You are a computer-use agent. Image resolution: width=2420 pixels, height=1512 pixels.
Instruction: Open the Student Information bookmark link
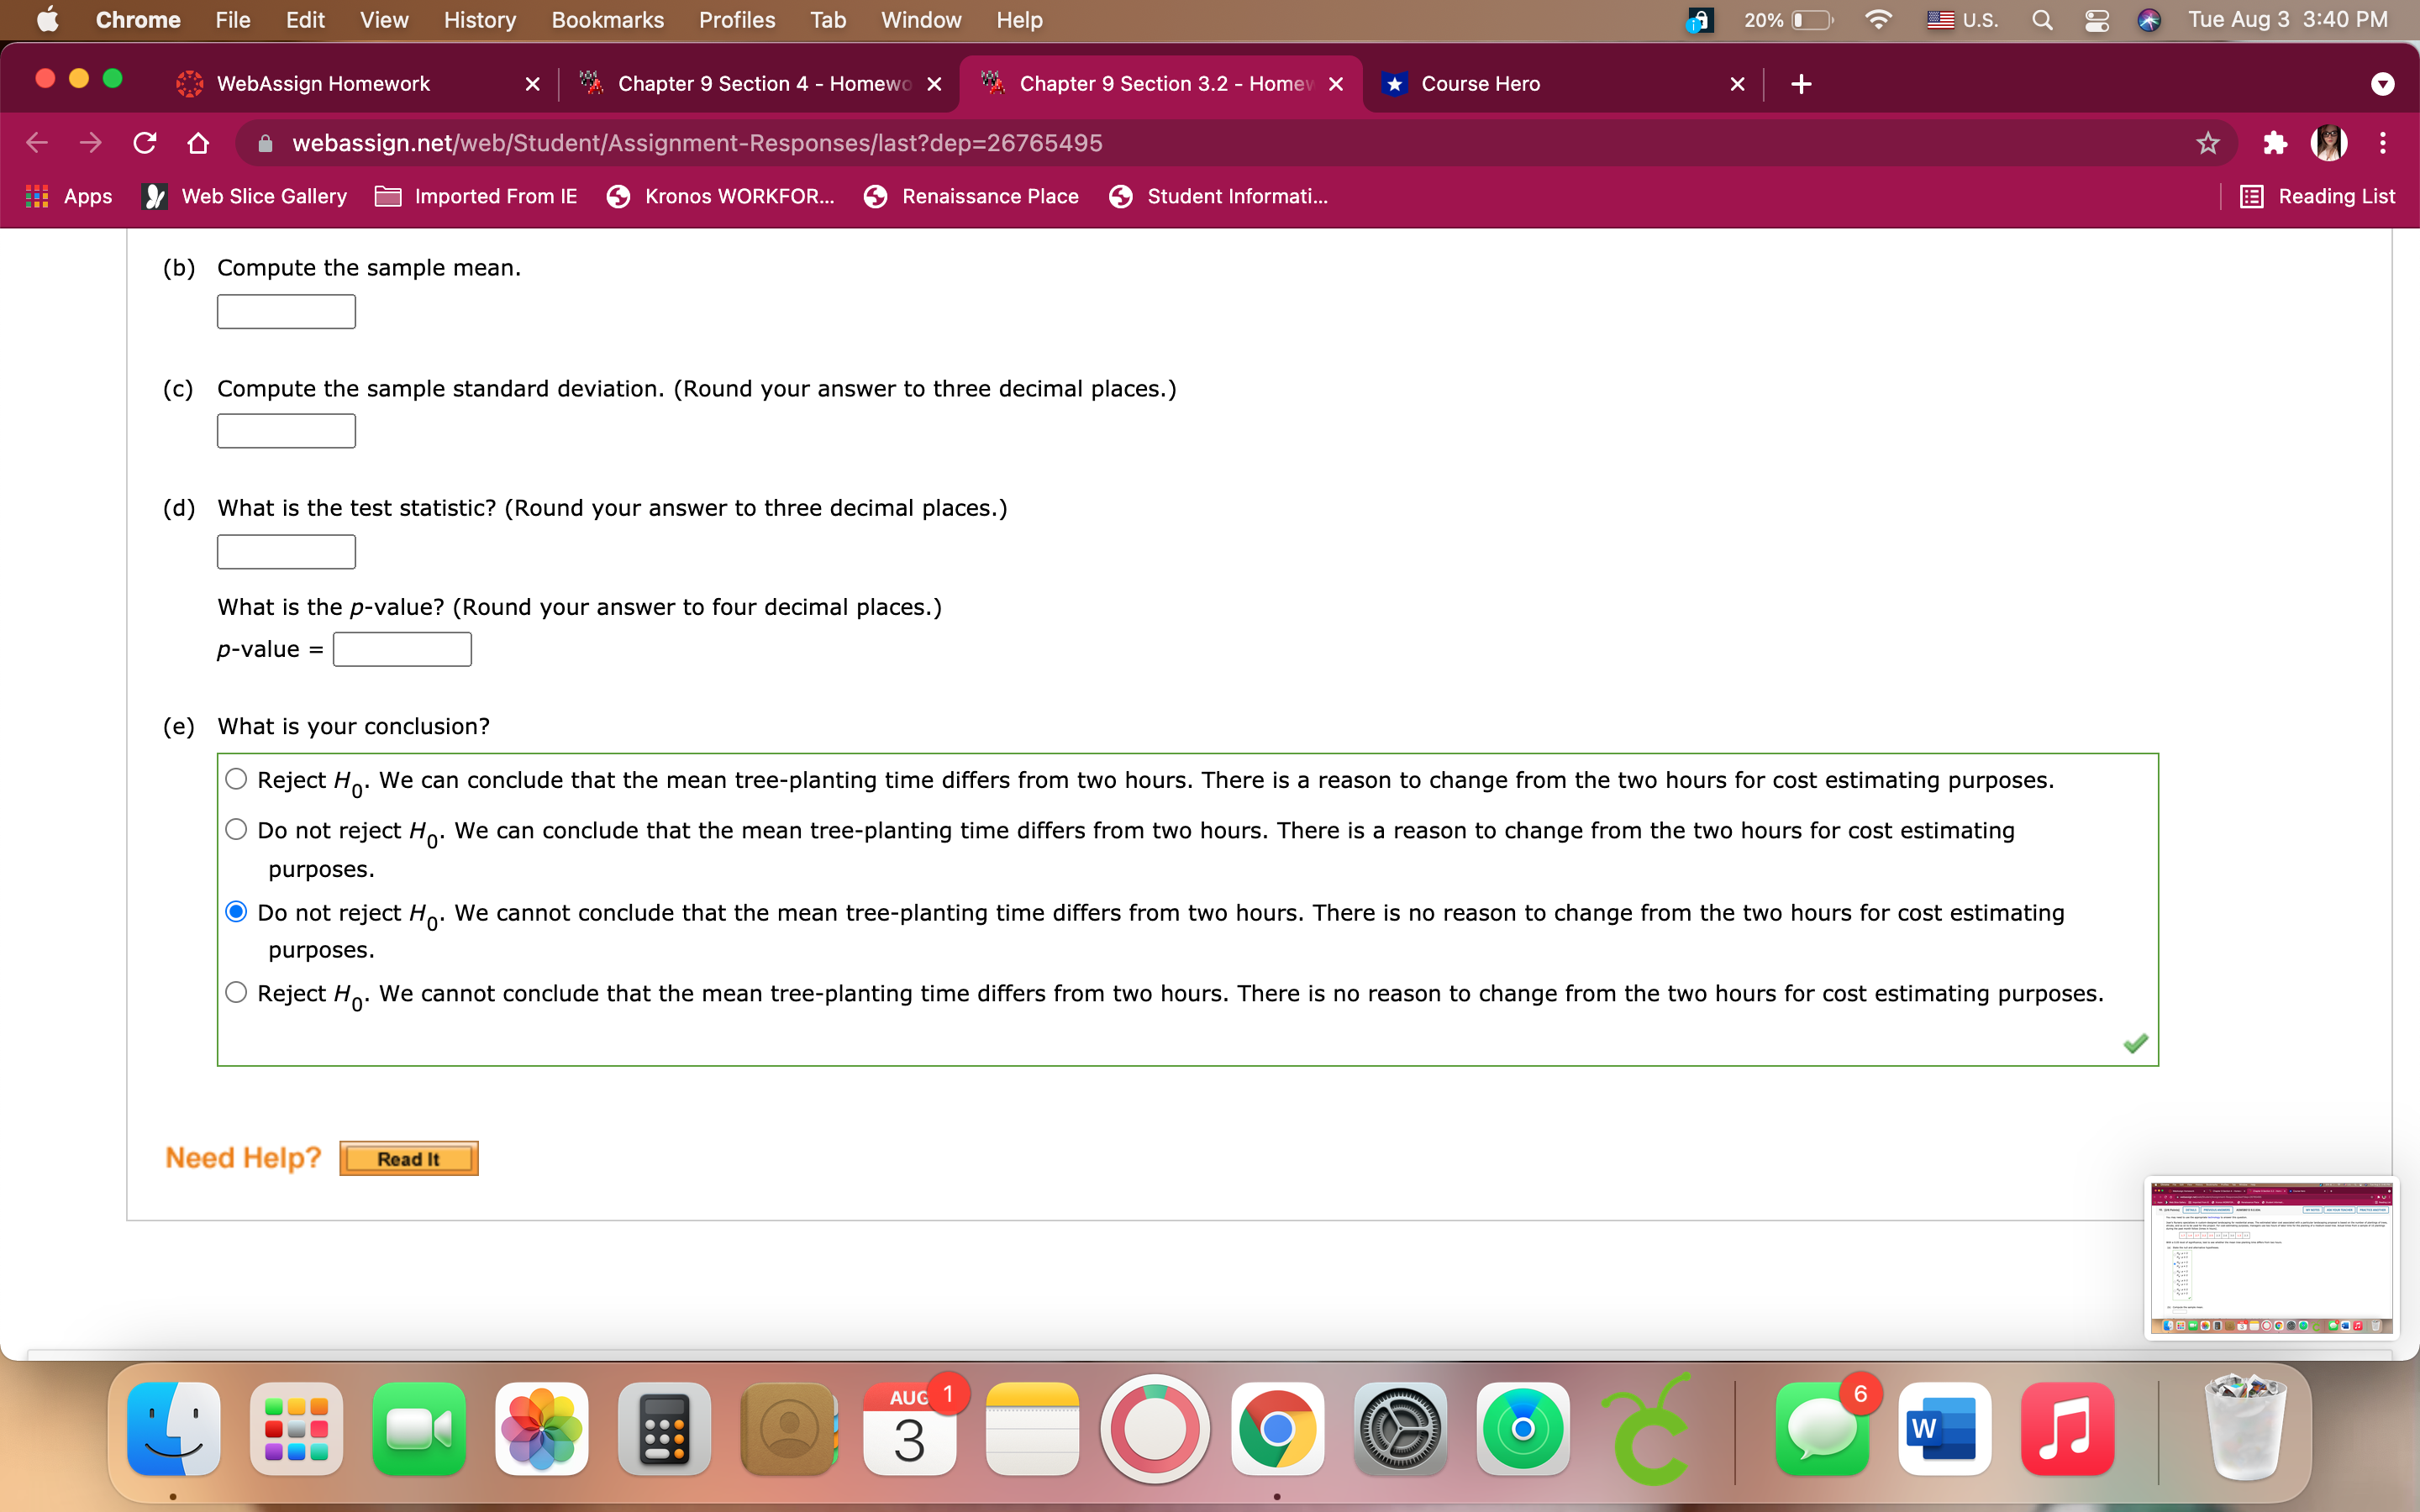pyautogui.click(x=1236, y=196)
